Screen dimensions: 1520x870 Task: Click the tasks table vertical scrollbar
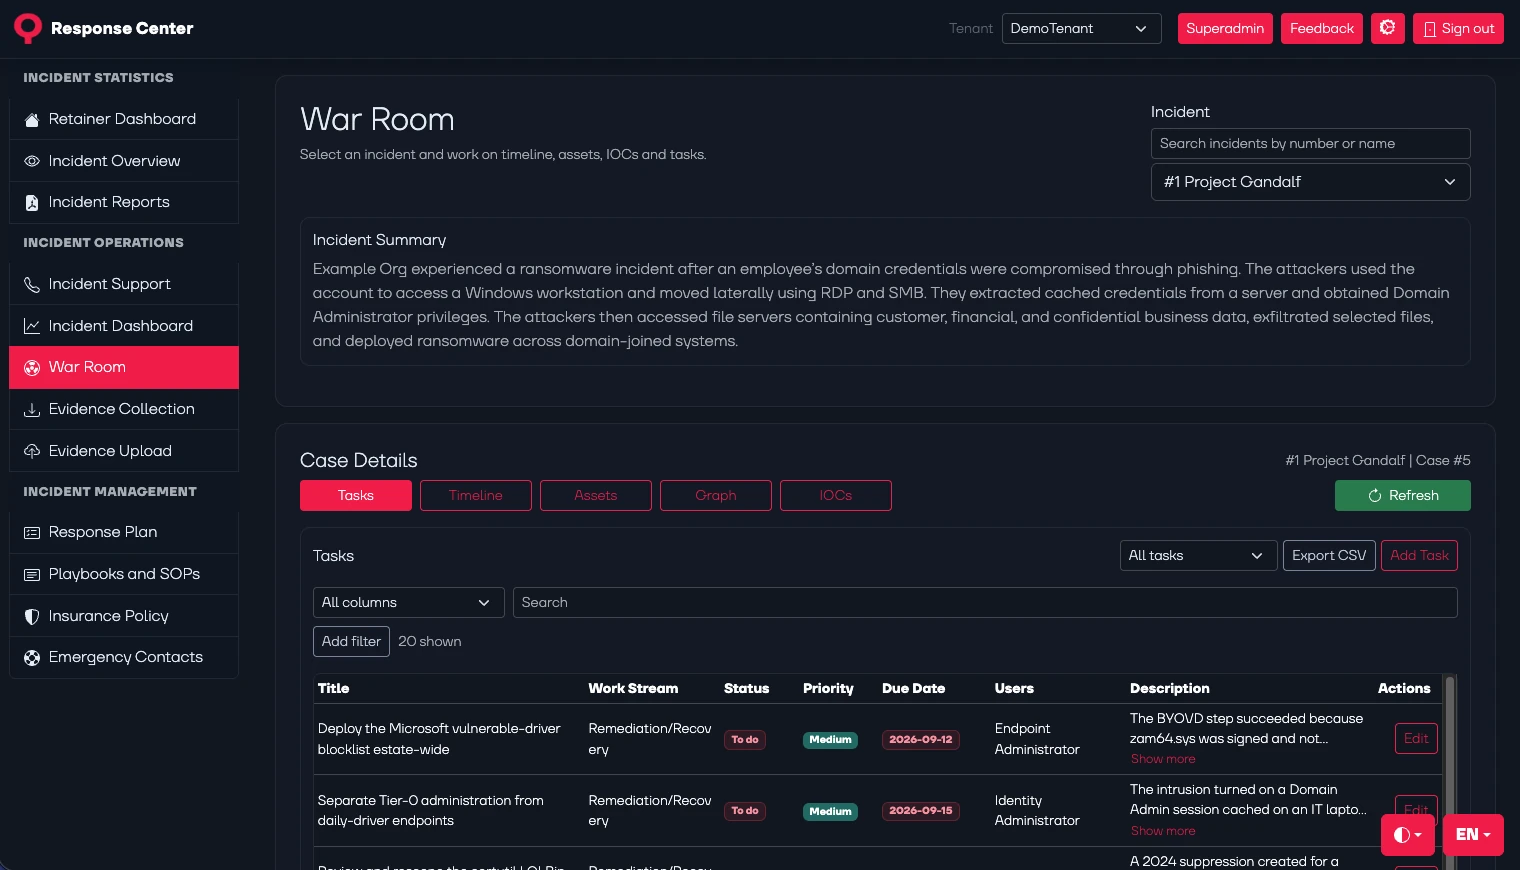click(1450, 770)
